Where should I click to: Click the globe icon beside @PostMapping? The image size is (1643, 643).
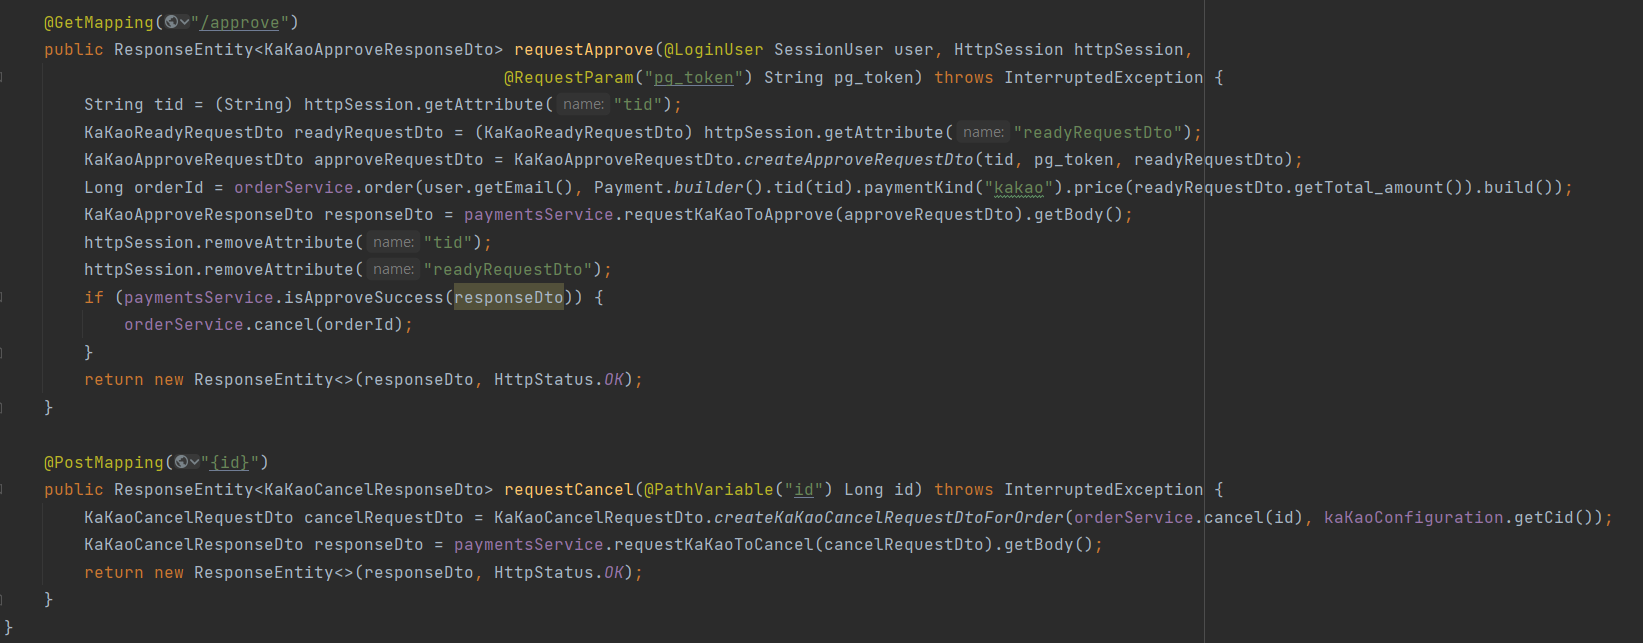coord(182,462)
